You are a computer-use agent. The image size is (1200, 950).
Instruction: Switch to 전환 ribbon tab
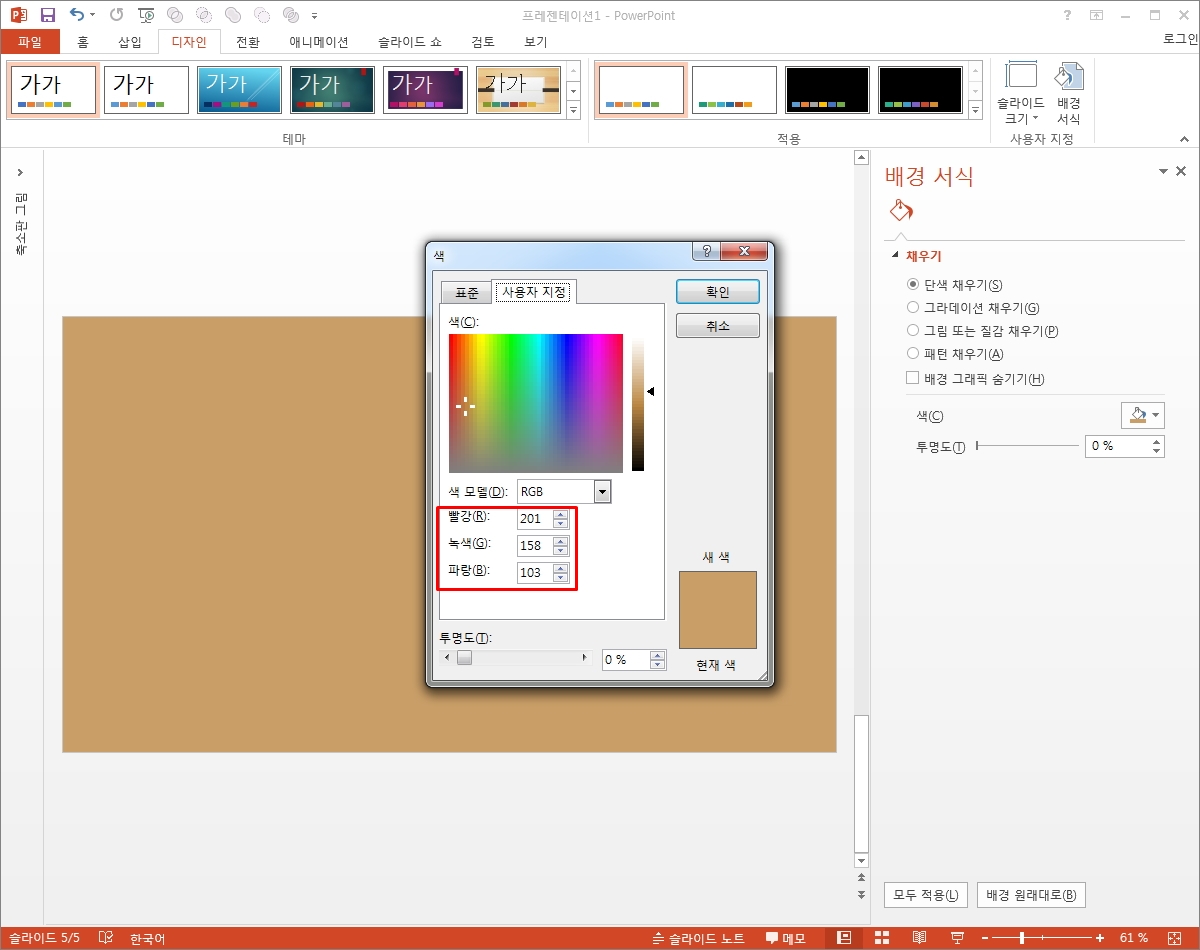click(248, 42)
